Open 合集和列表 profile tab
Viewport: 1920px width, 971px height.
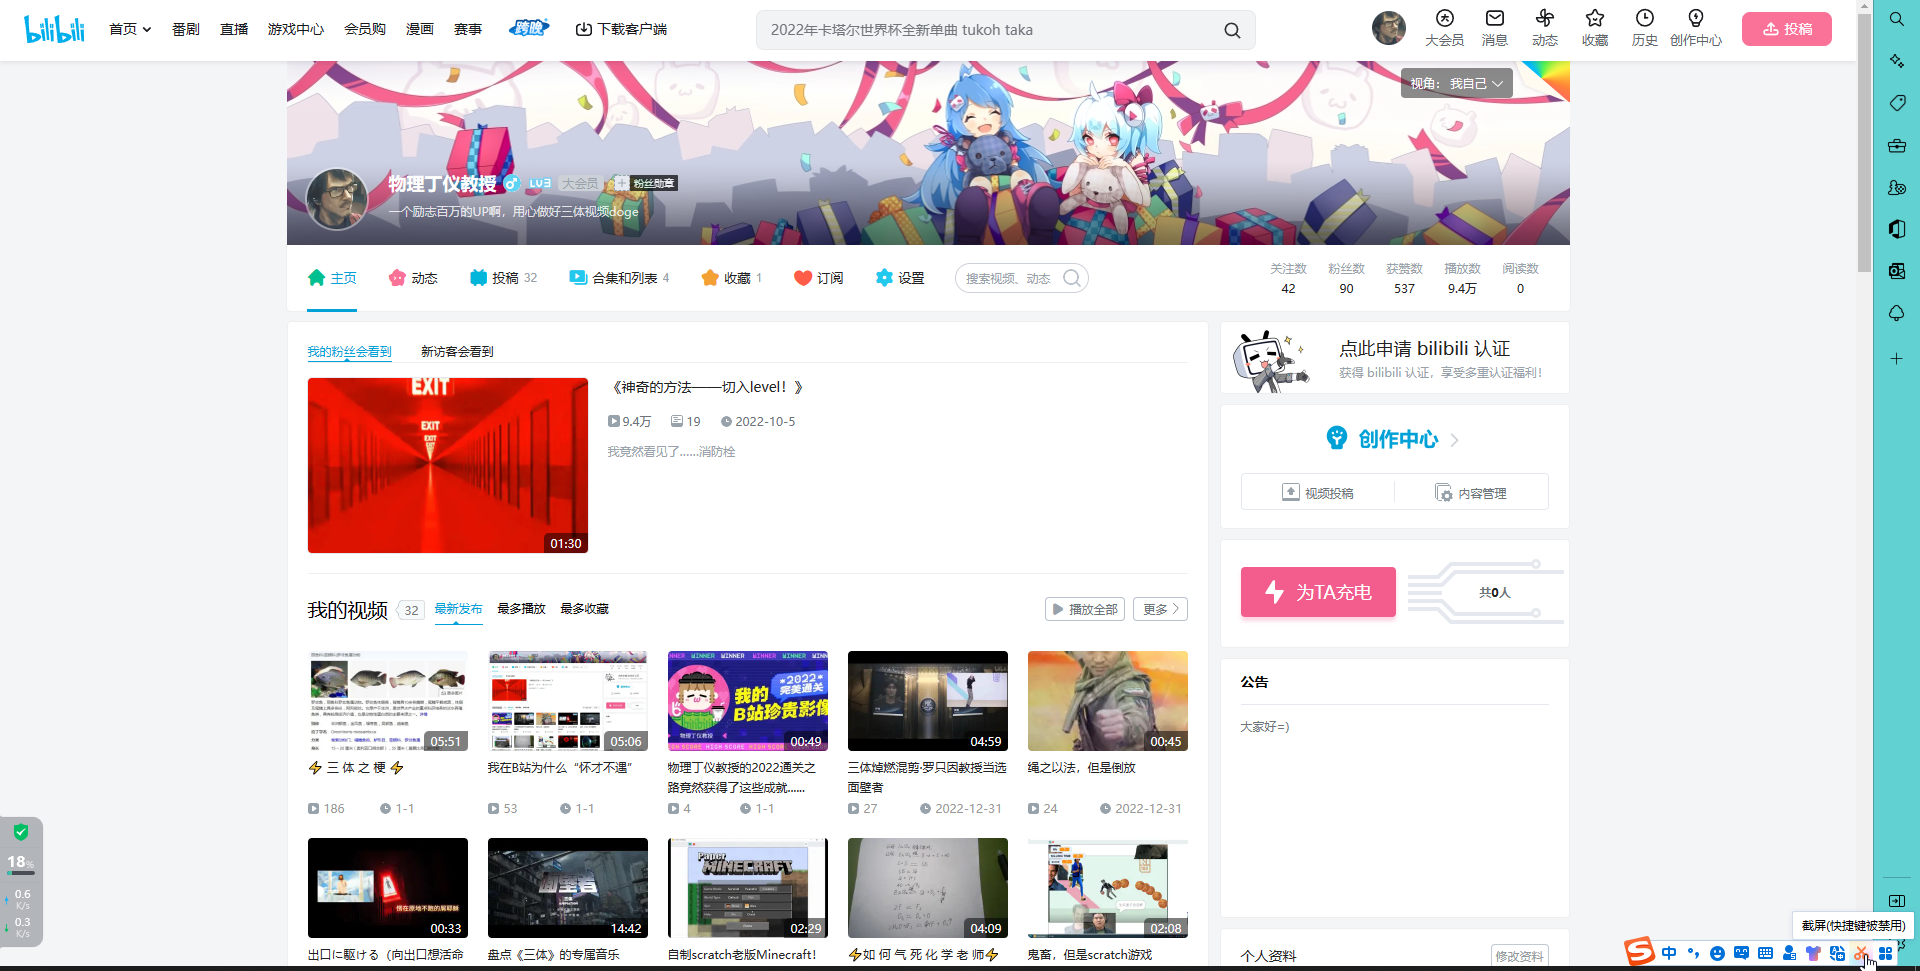(x=619, y=278)
